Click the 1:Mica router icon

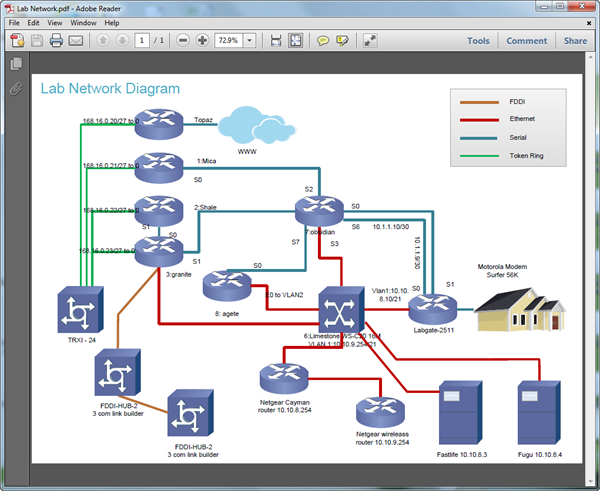point(159,168)
